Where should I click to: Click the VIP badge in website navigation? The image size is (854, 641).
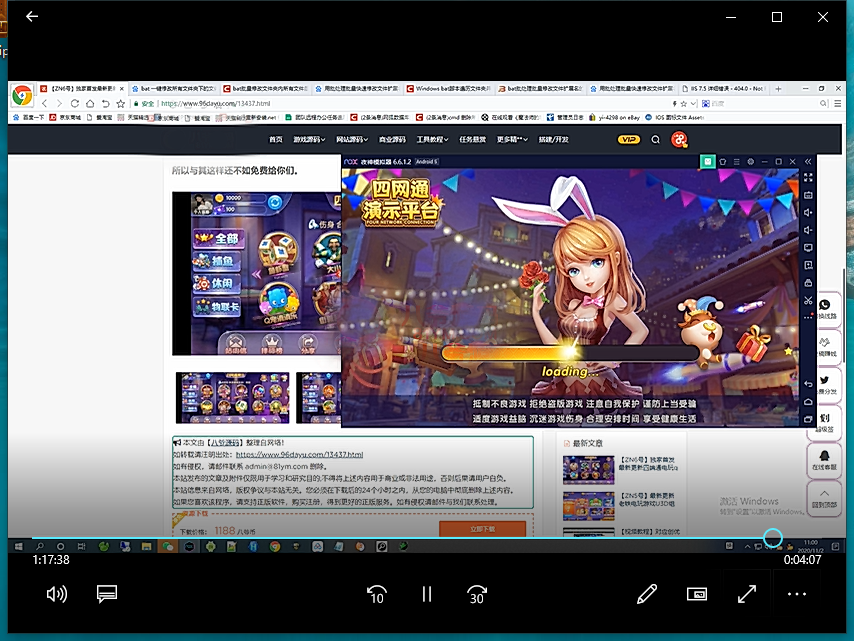click(x=629, y=139)
